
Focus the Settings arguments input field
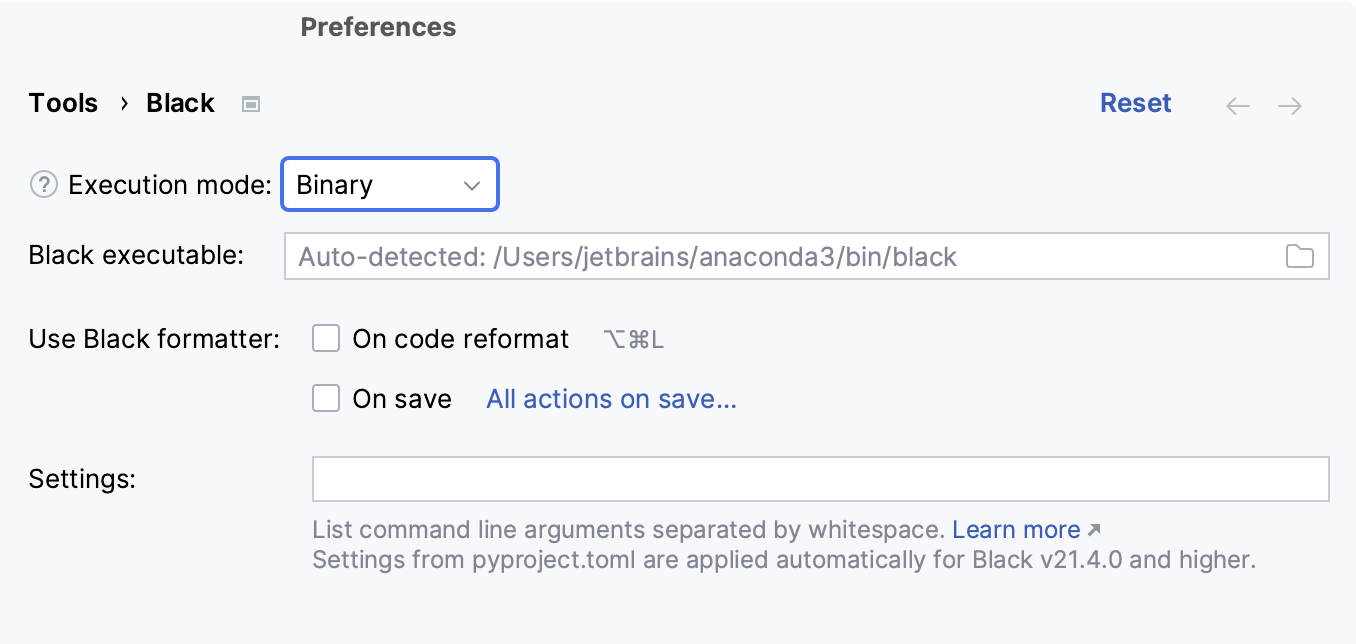(x=820, y=478)
